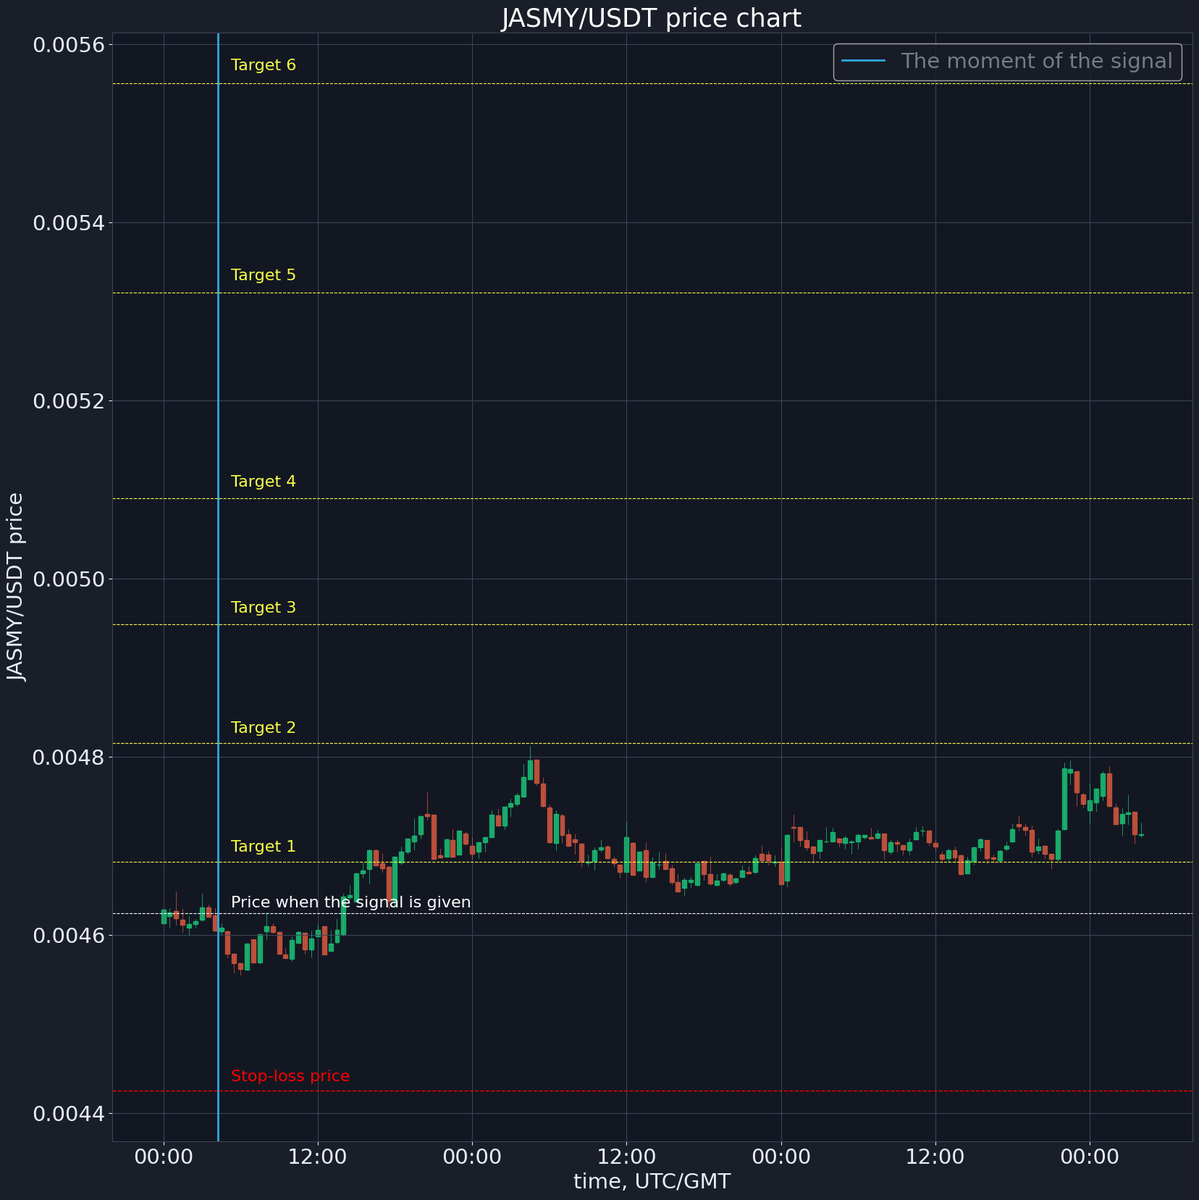The width and height of the screenshot is (1199, 1200).
Task: Click the blue signal moment vertical line
Action: [218, 600]
